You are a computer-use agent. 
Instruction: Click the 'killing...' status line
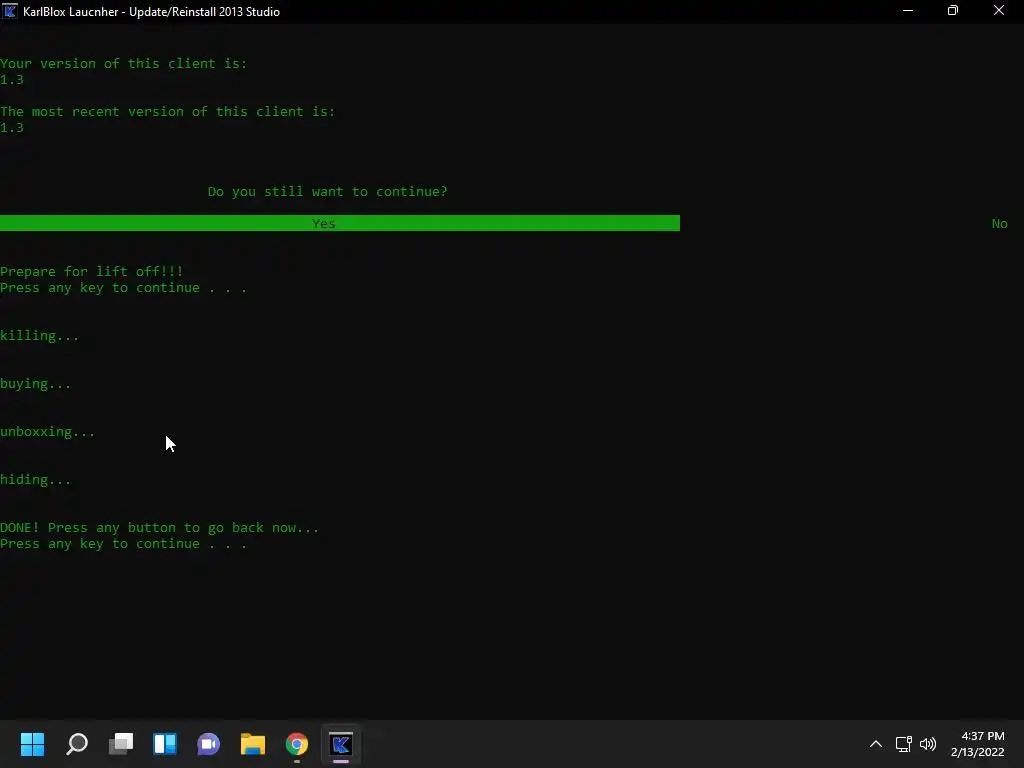pos(39,336)
